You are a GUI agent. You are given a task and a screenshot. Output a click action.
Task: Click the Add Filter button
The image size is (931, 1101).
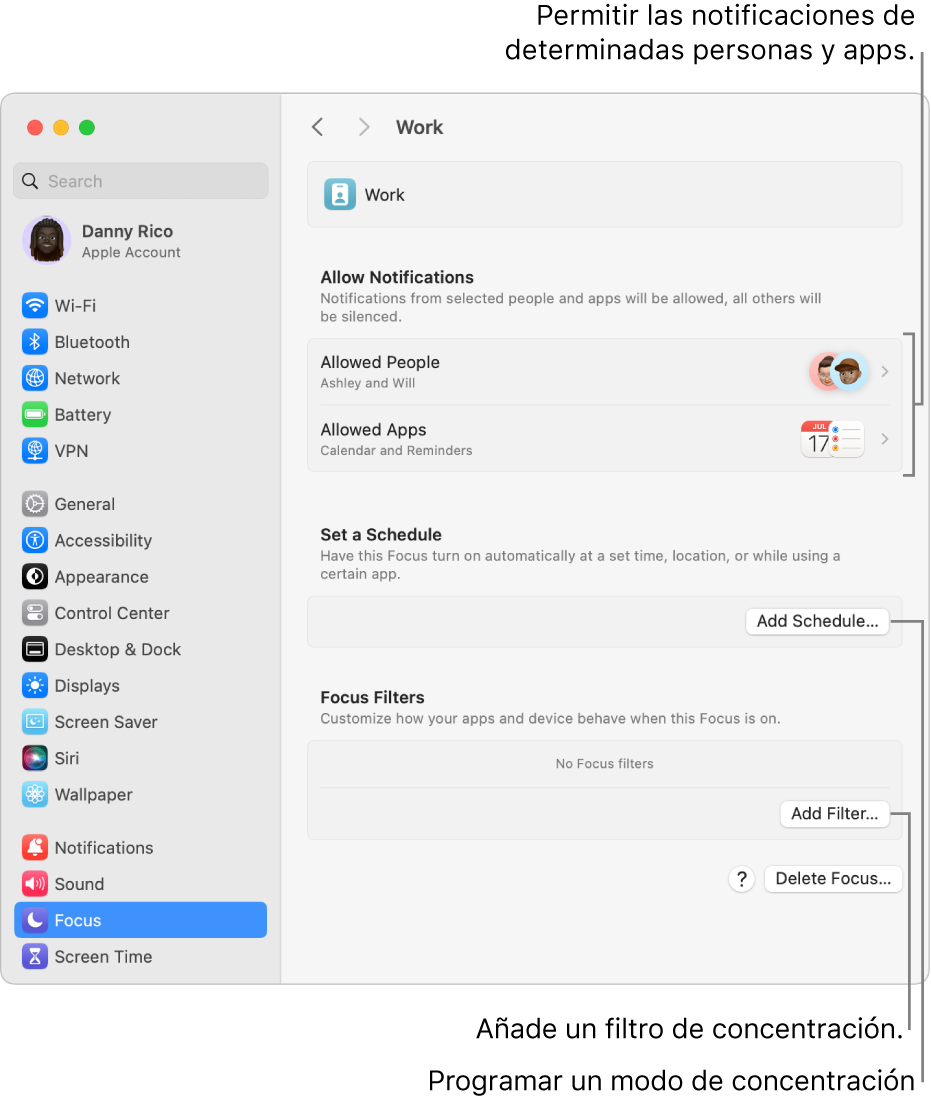pyautogui.click(x=835, y=814)
